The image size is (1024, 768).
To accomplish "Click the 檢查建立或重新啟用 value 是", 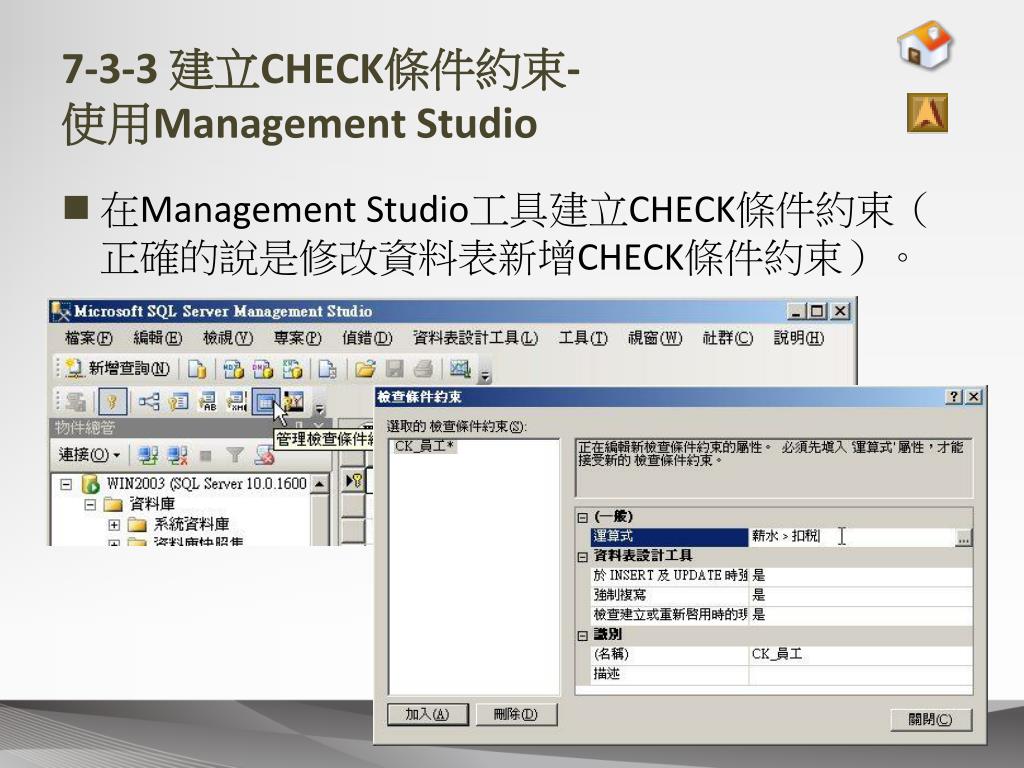I will point(861,615).
